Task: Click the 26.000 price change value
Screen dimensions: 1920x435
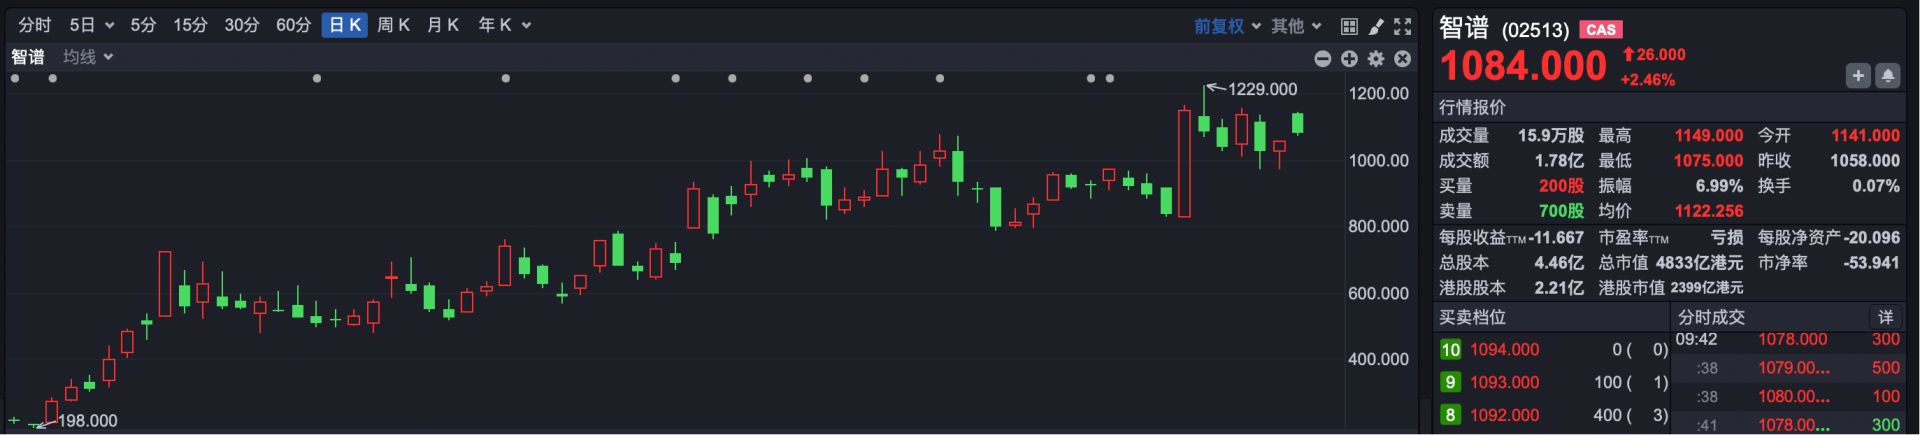Action: [1661, 54]
